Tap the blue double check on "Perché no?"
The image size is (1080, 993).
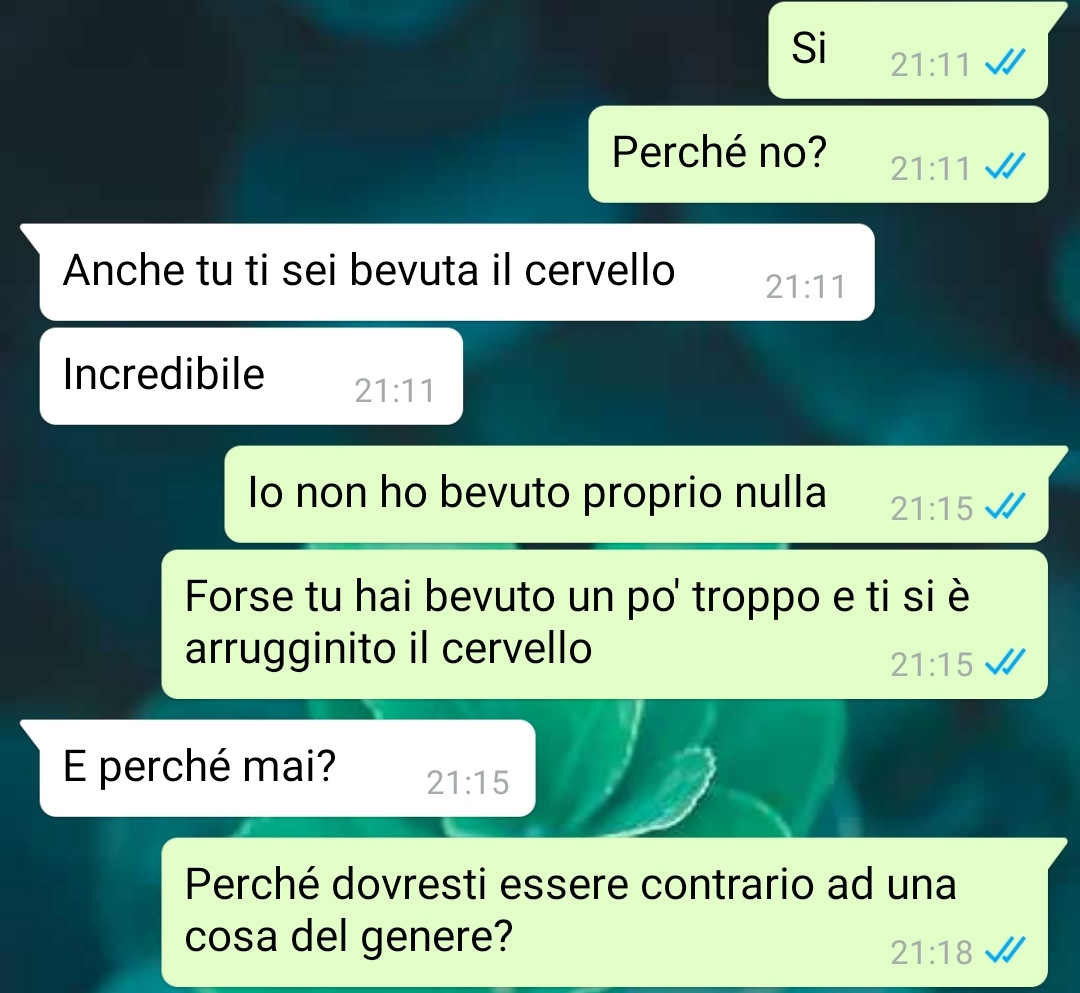(1005, 167)
